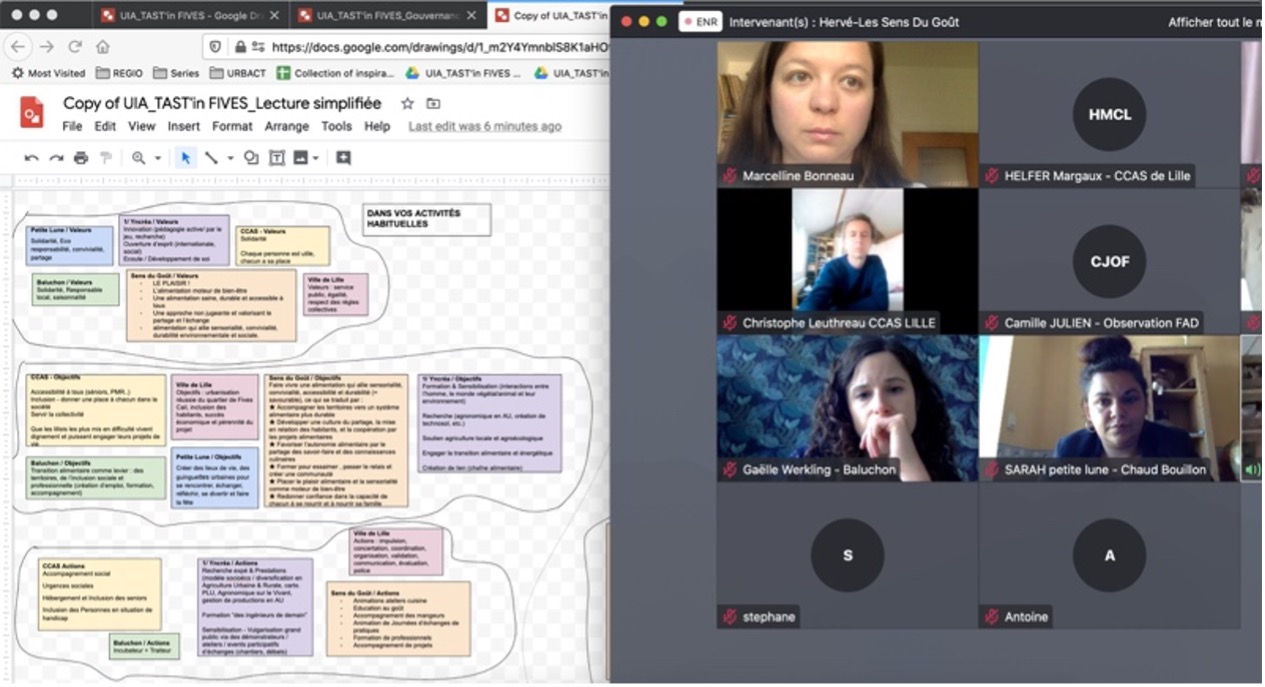
Task: Click the Undo arrow in the Drawings toolbar
Action: (32, 158)
